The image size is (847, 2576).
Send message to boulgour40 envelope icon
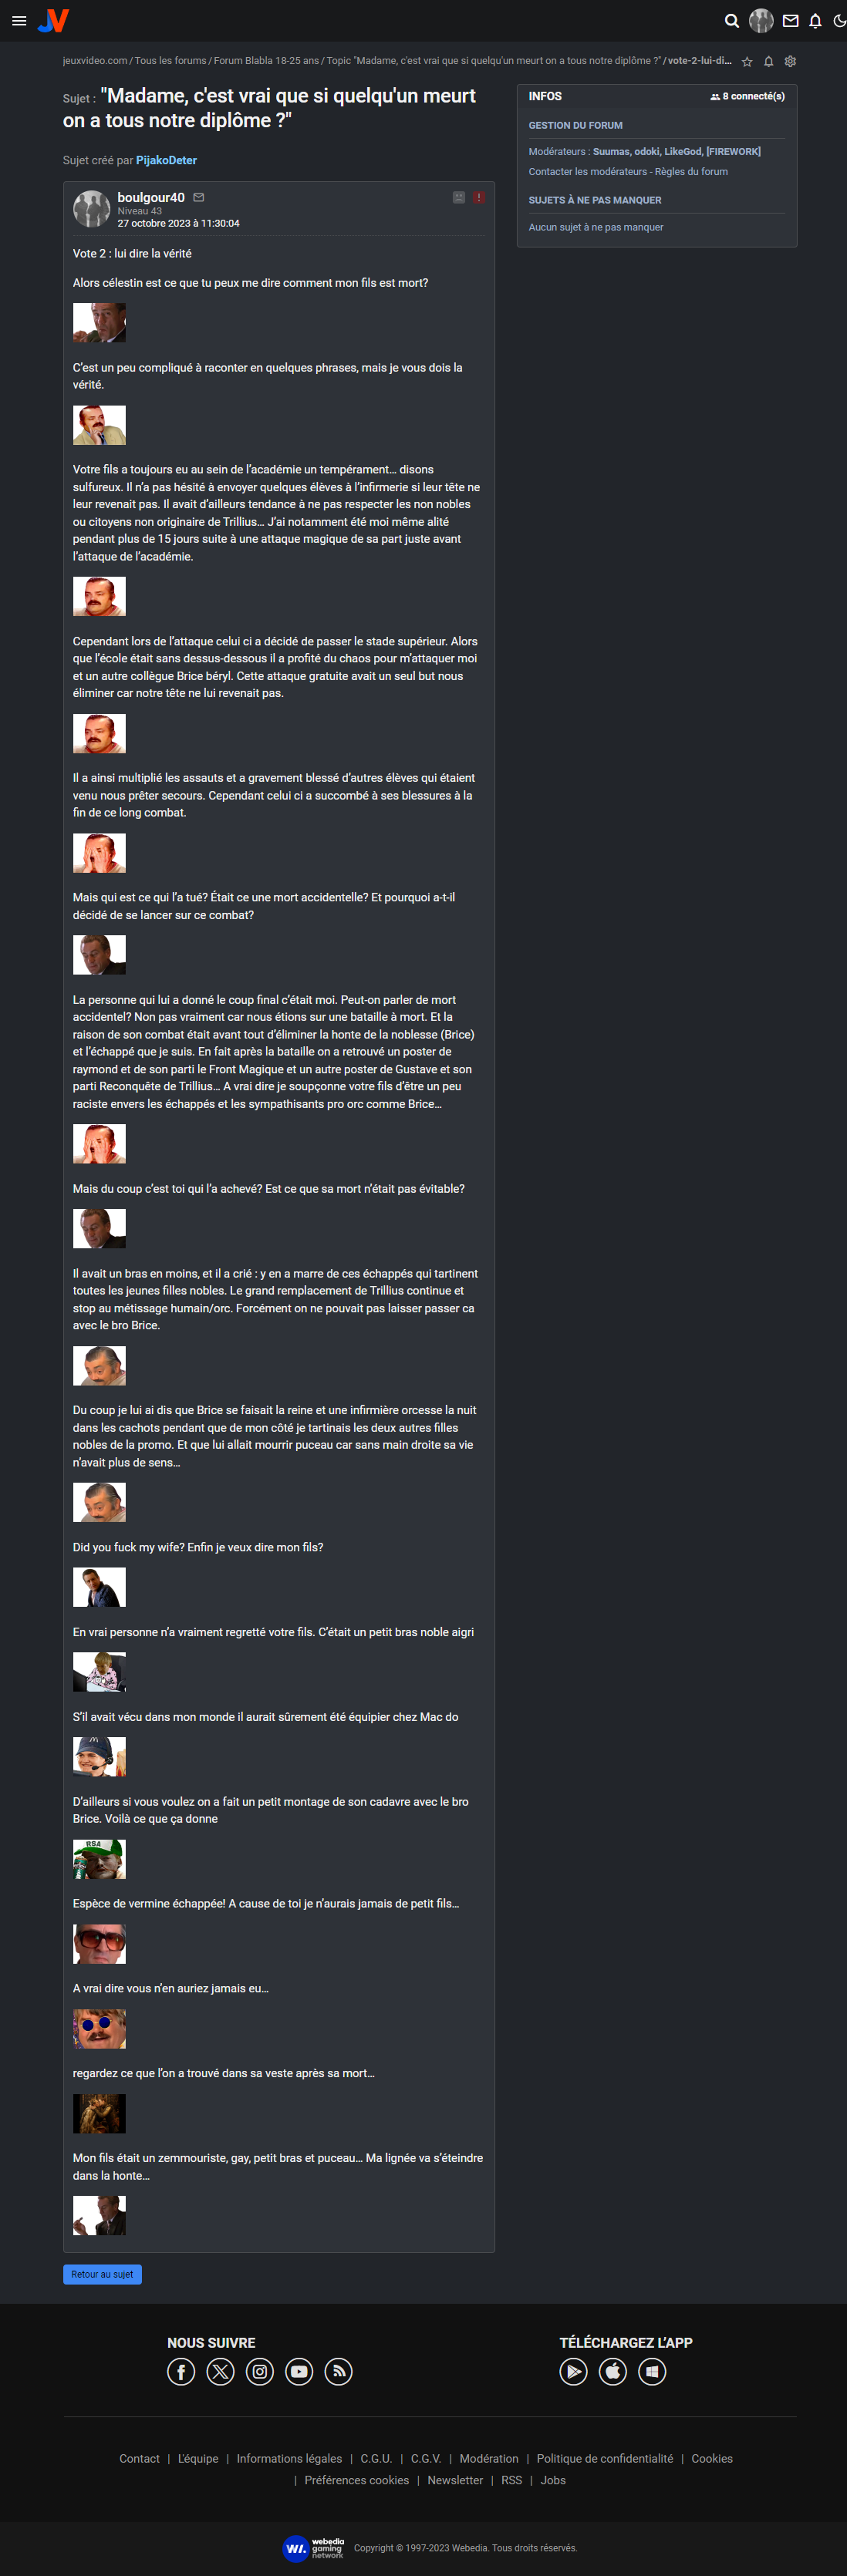pos(199,197)
